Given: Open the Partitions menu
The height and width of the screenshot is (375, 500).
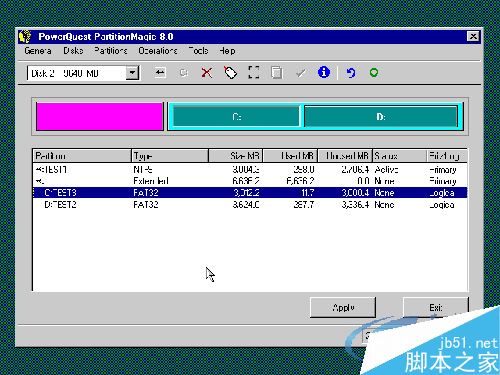Looking at the screenshot, I should click(111, 51).
